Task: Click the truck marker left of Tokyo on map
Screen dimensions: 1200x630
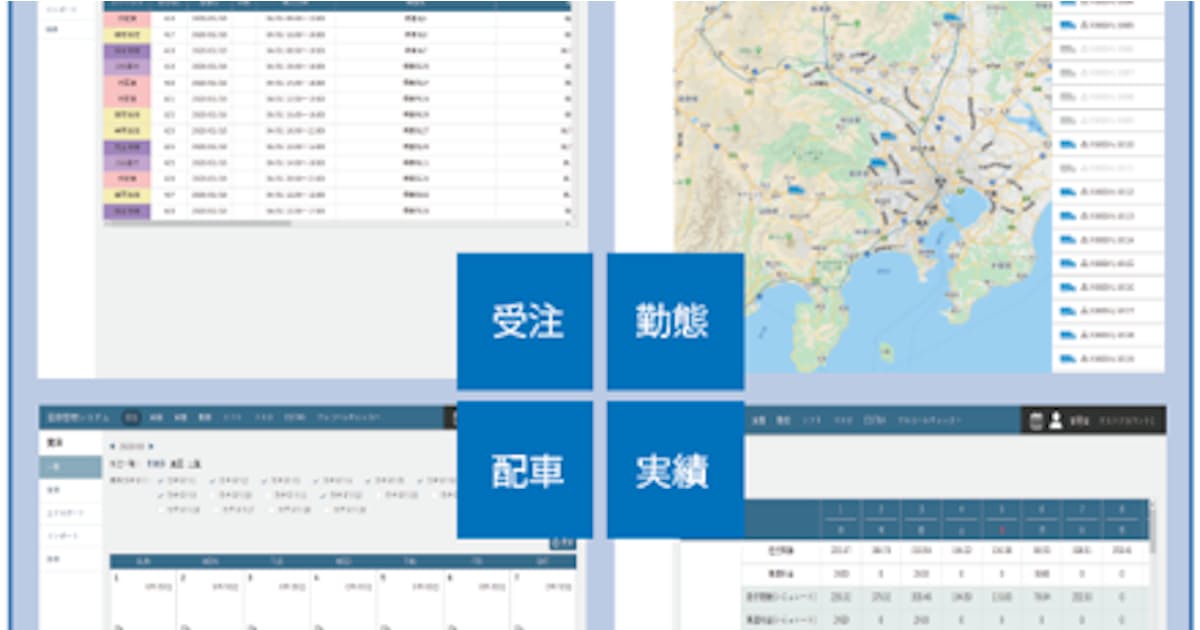Action: (x=876, y=161)
